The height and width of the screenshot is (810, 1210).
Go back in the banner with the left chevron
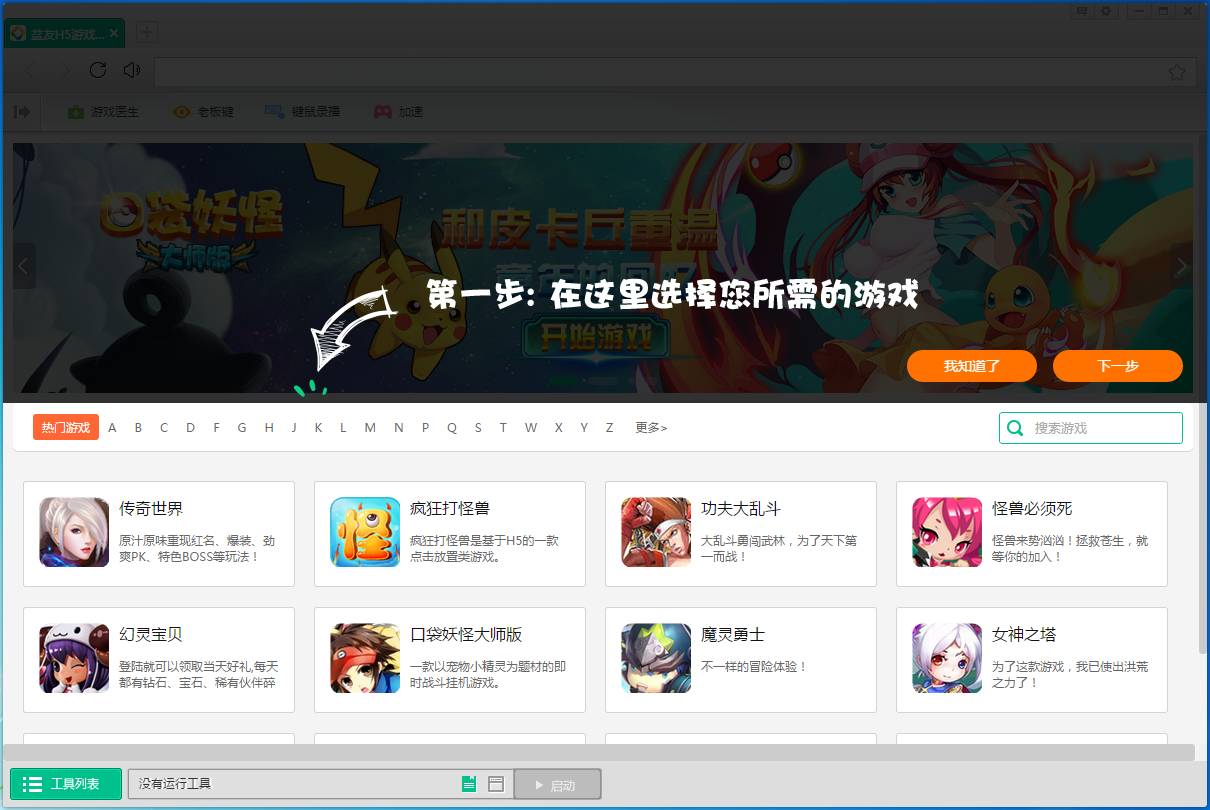(22, 266)
